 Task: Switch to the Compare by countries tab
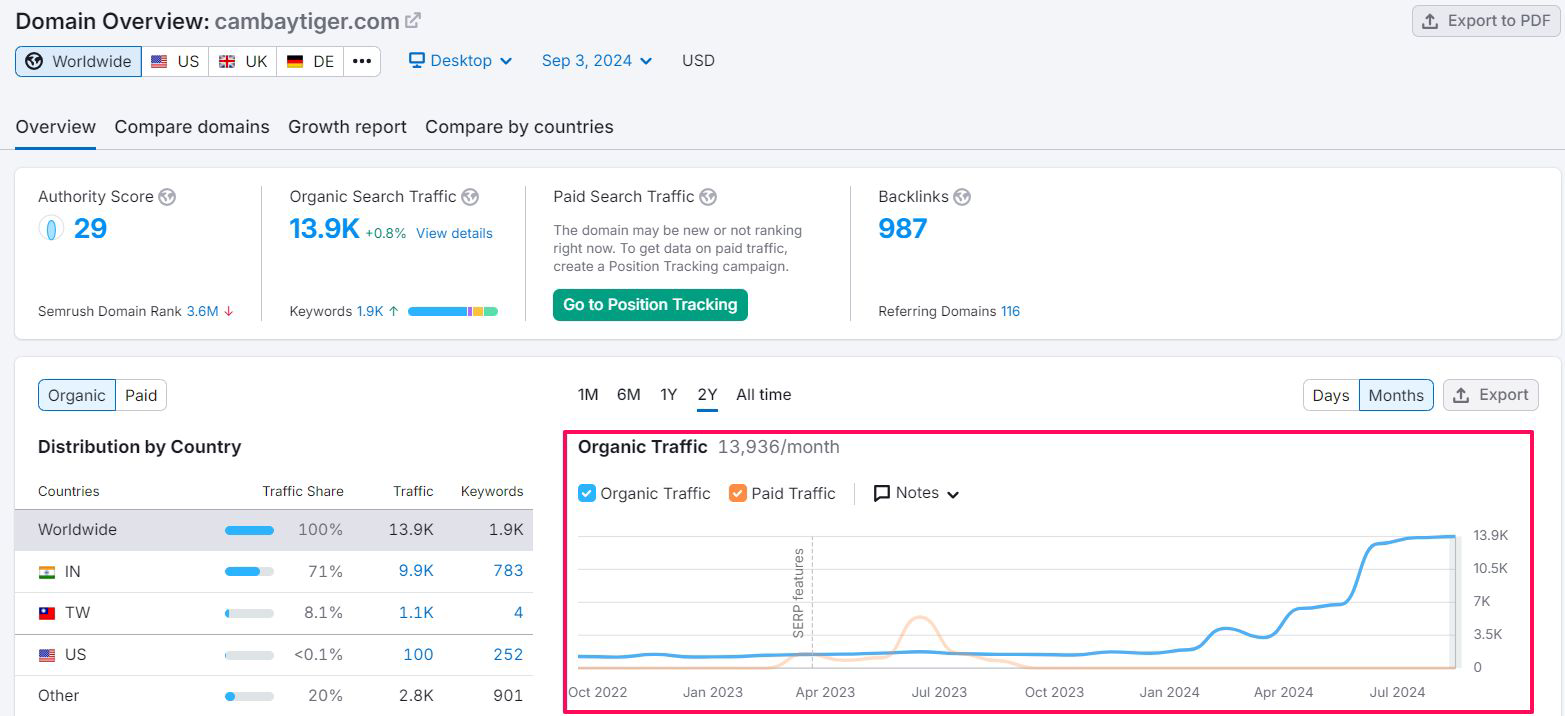pos(519,127)
